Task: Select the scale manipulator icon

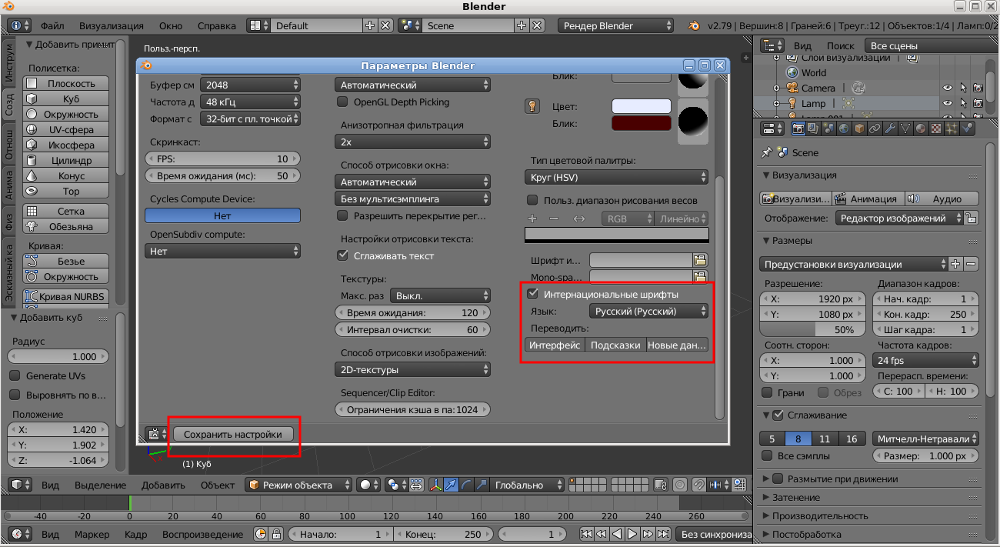Action: coord(482,485)
